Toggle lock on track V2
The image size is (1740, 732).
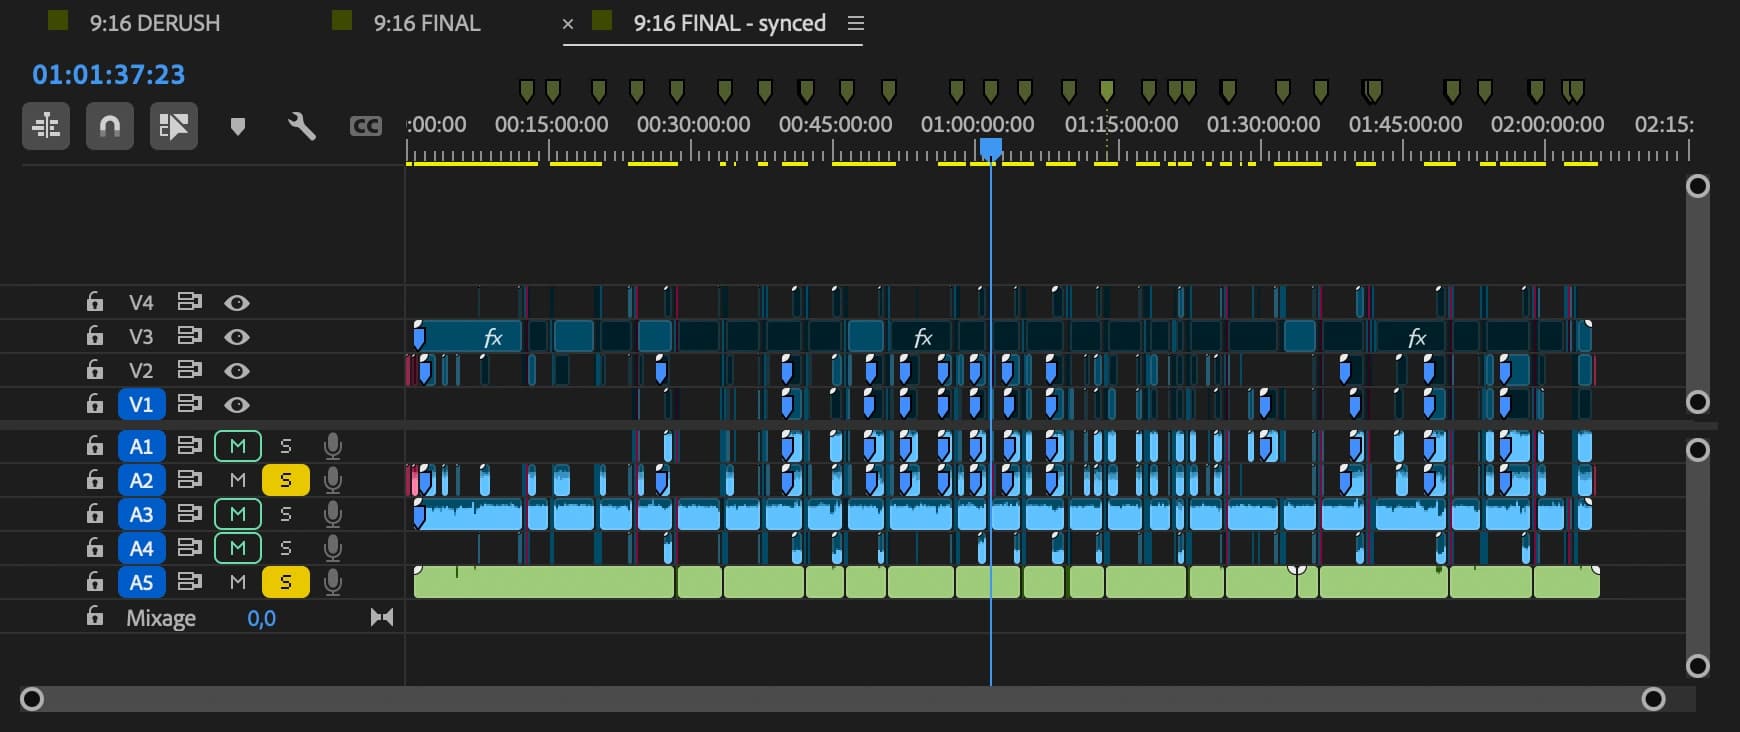click(94, 369)
